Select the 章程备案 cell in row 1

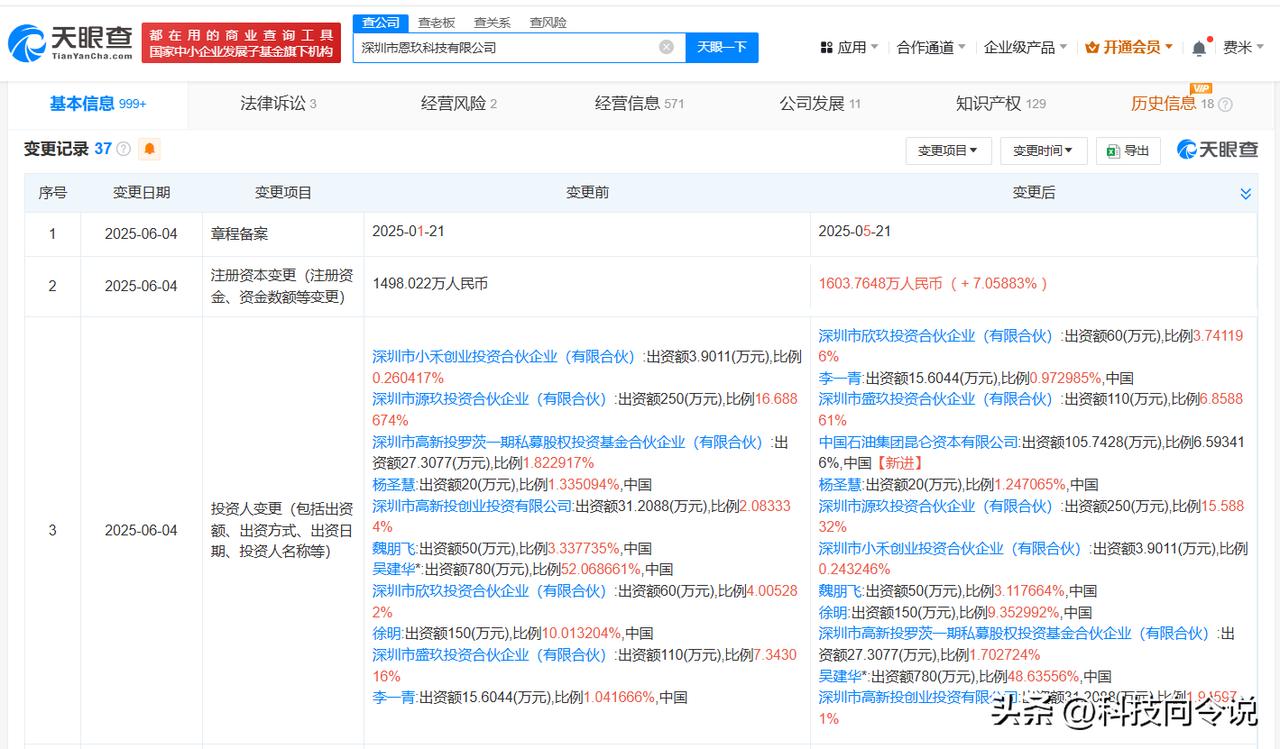pos(239,234)
